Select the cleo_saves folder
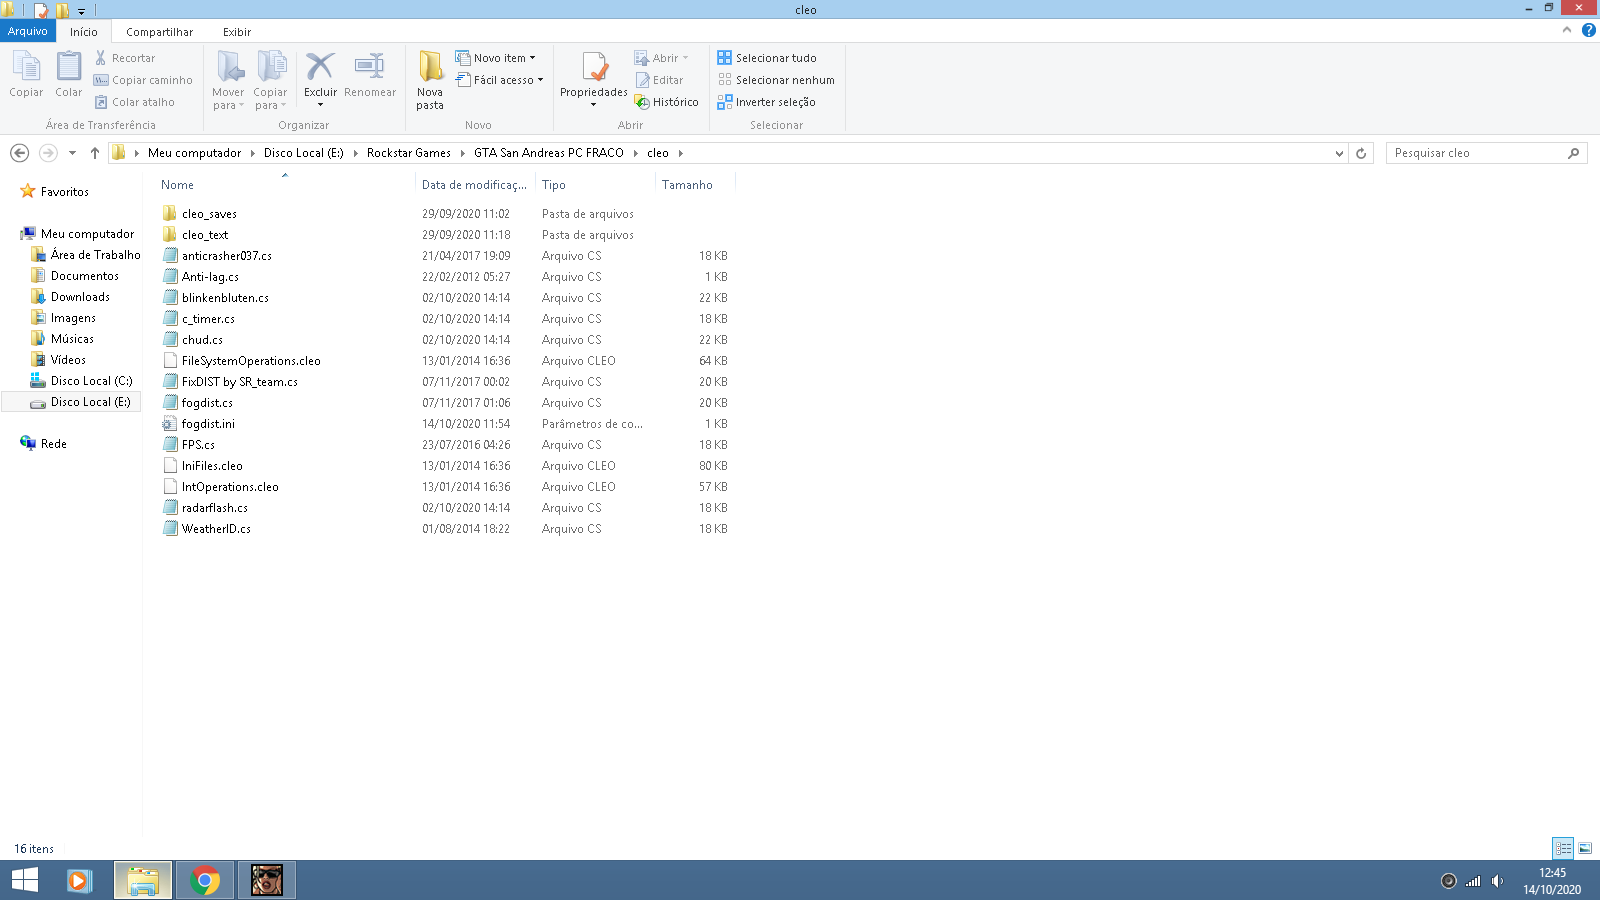The image size is (1600, 900). 209,214
